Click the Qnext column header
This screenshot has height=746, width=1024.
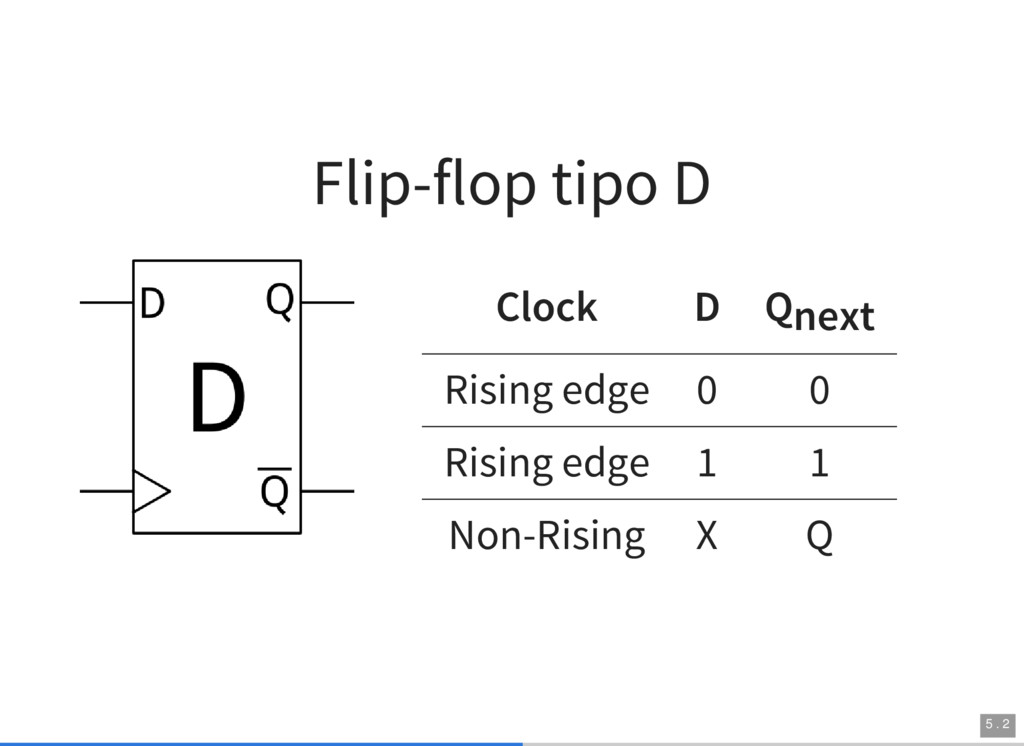pyautogui.click(x=820, y=312)
